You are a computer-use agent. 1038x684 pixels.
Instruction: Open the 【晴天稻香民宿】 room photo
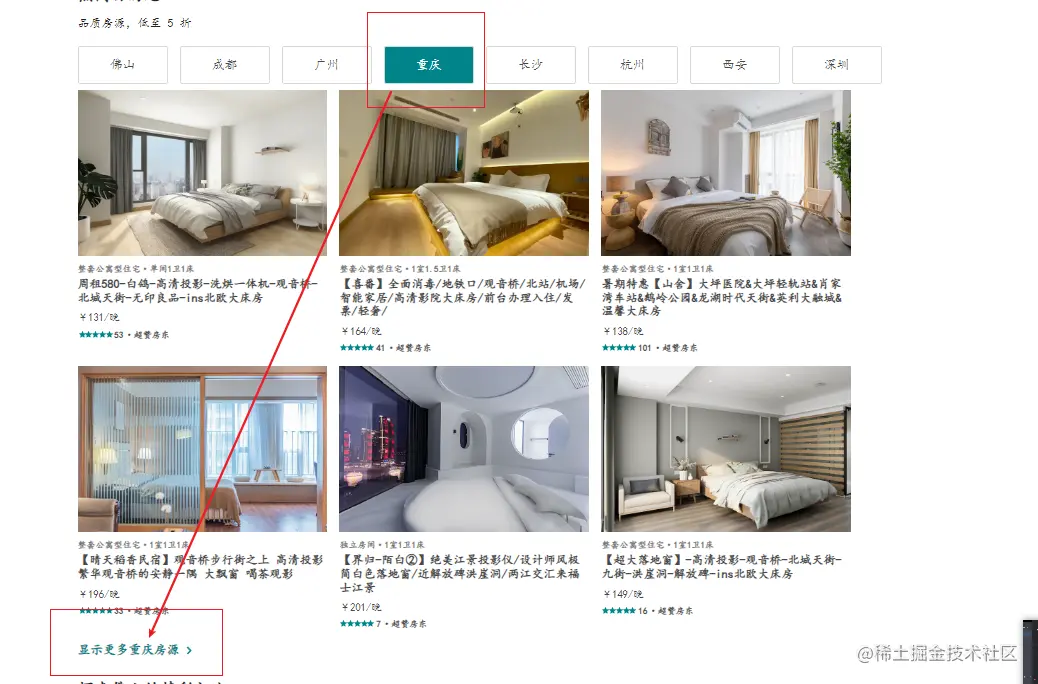(202, 449)
